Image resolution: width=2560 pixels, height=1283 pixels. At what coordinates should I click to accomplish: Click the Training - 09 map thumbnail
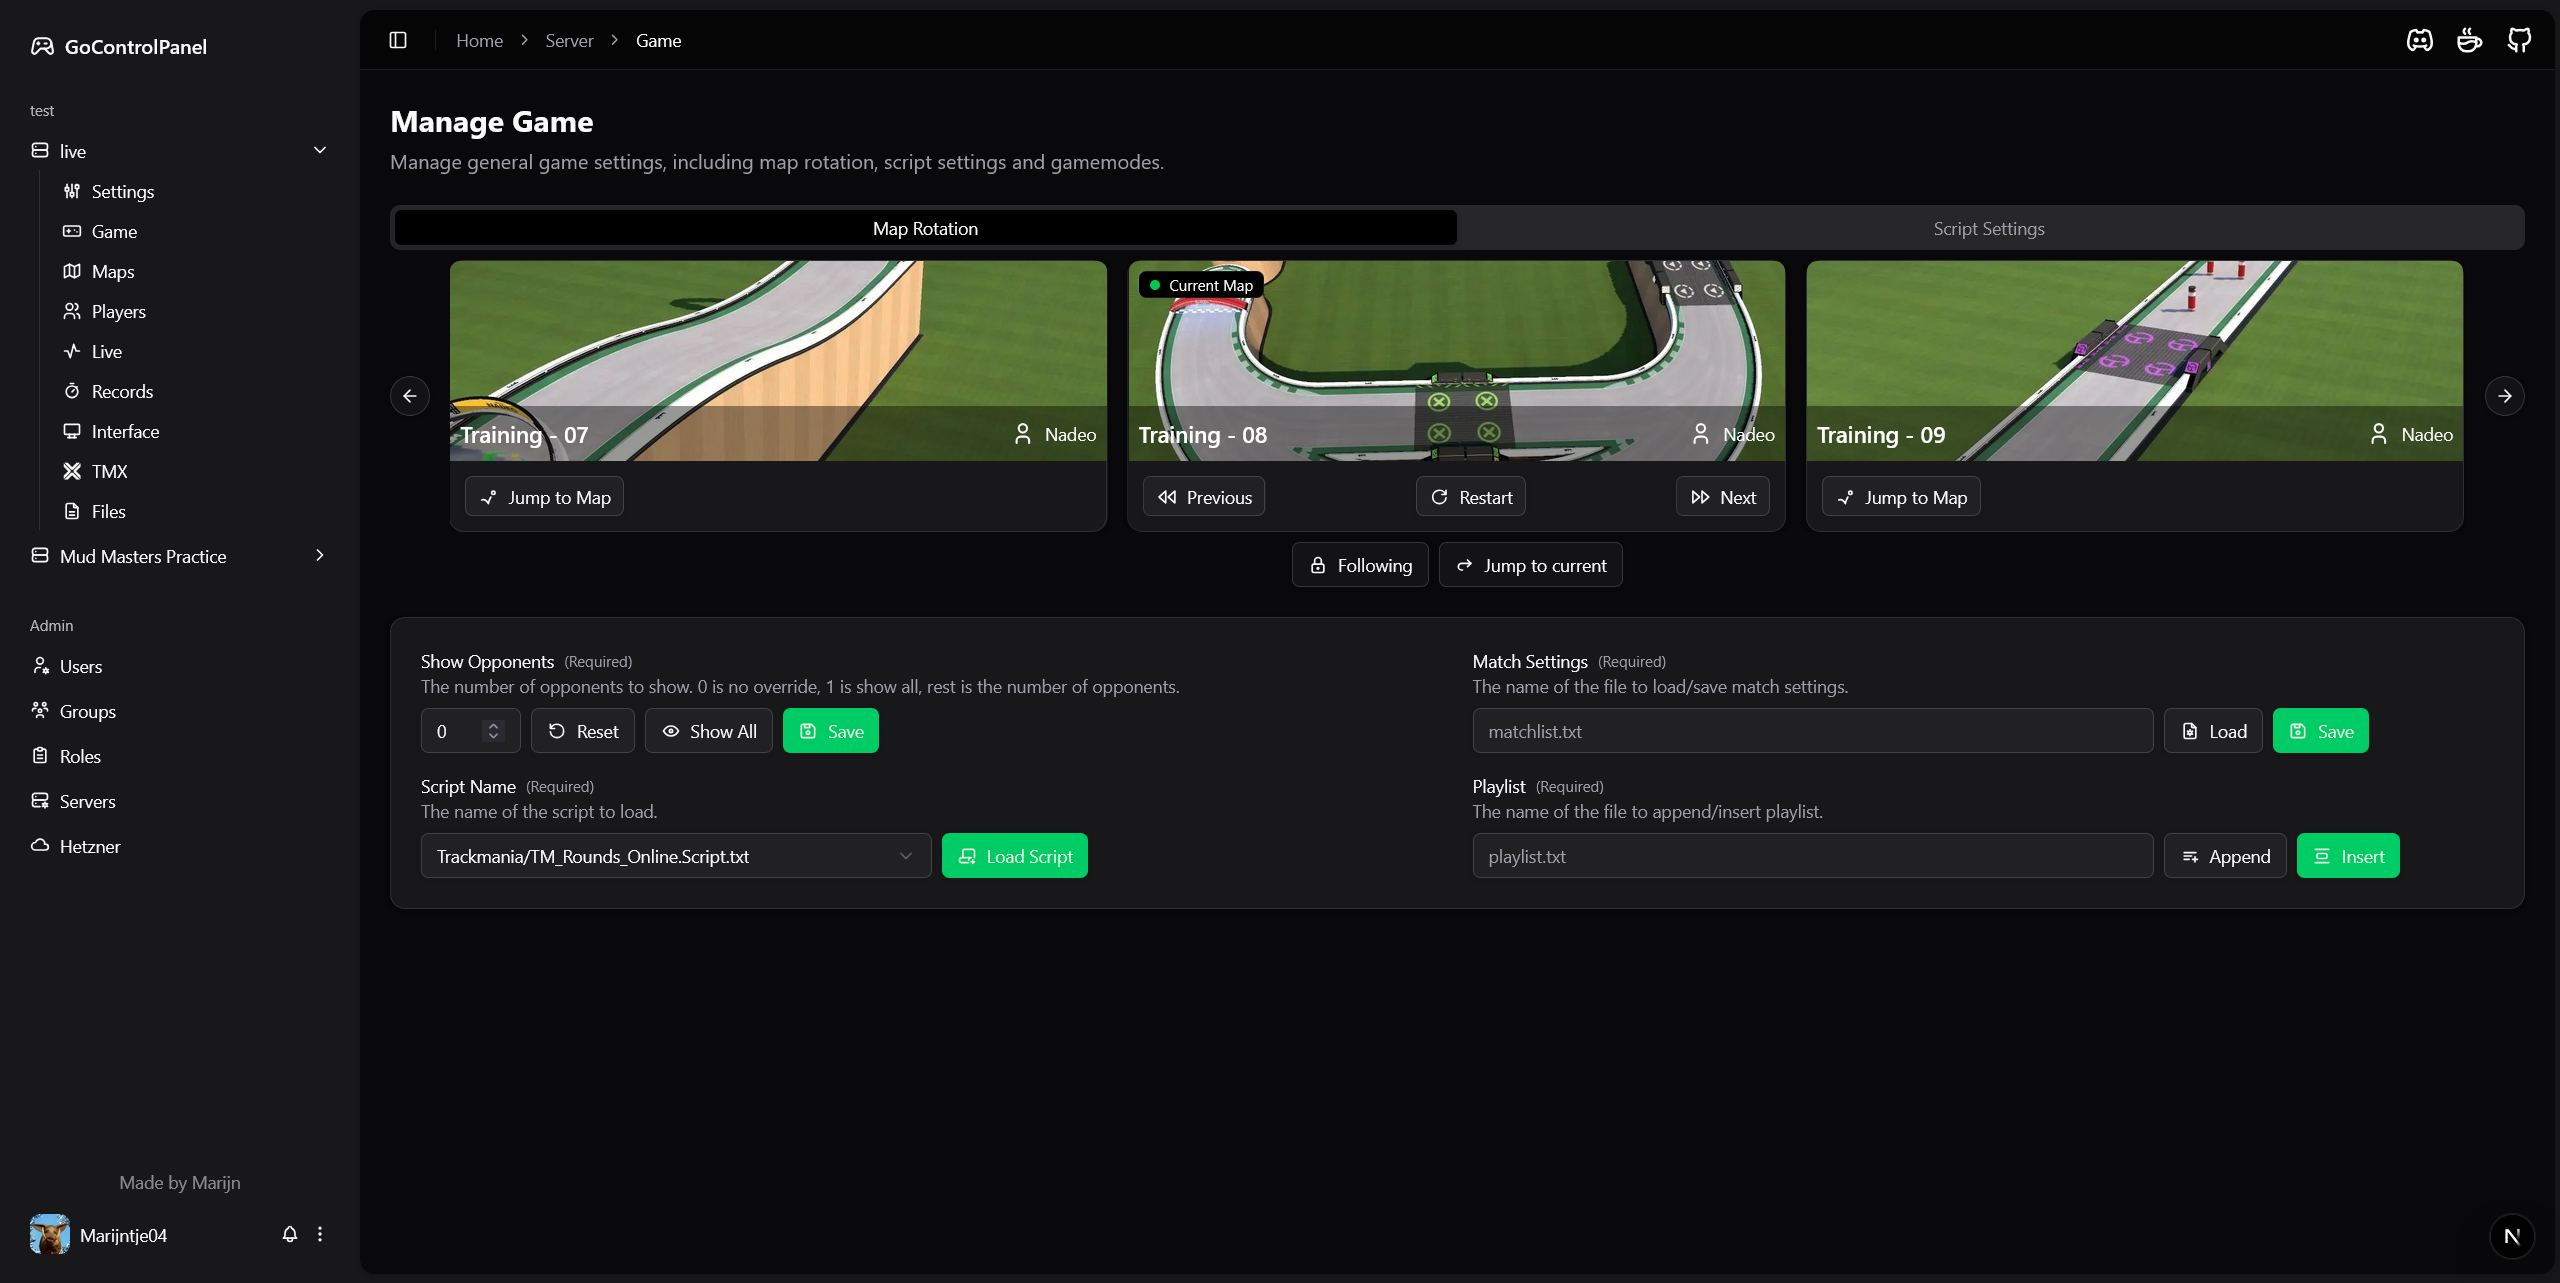pos(2134,360)
